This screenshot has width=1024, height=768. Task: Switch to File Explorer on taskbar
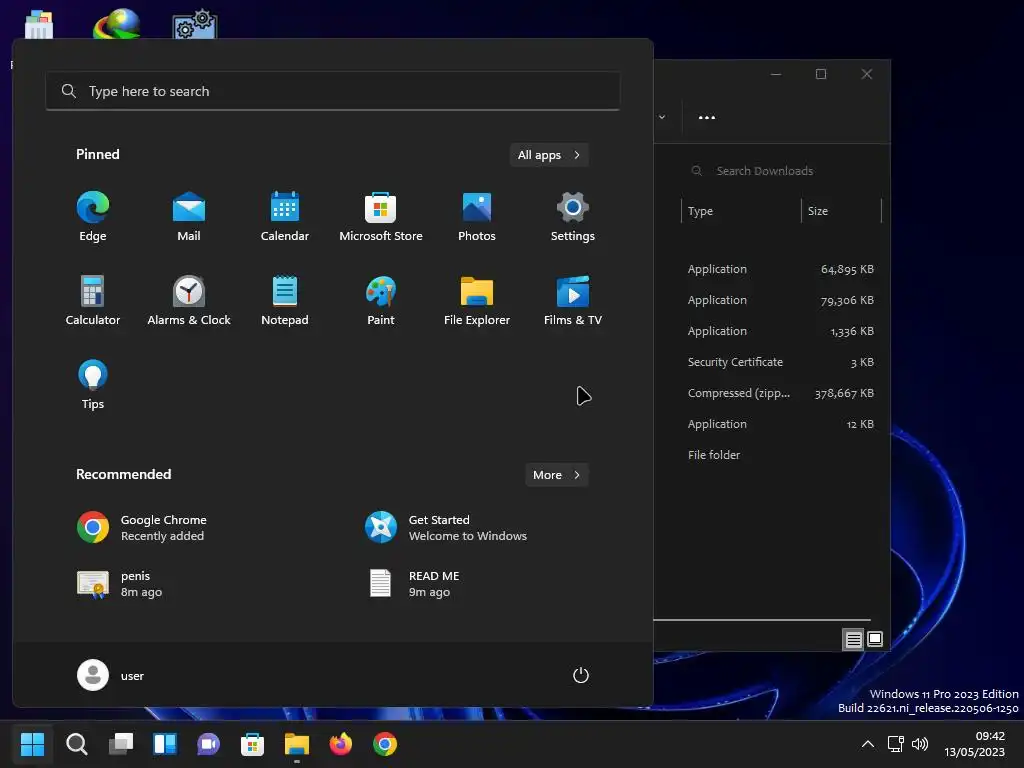[296, 744]
